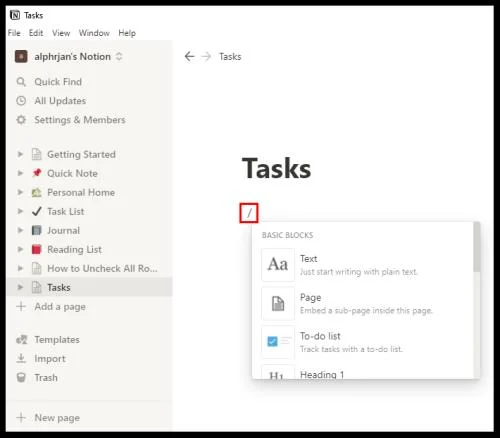500x438 pixels.
Task: Click New page at sidebar bottom
Action: click(48, 418)
